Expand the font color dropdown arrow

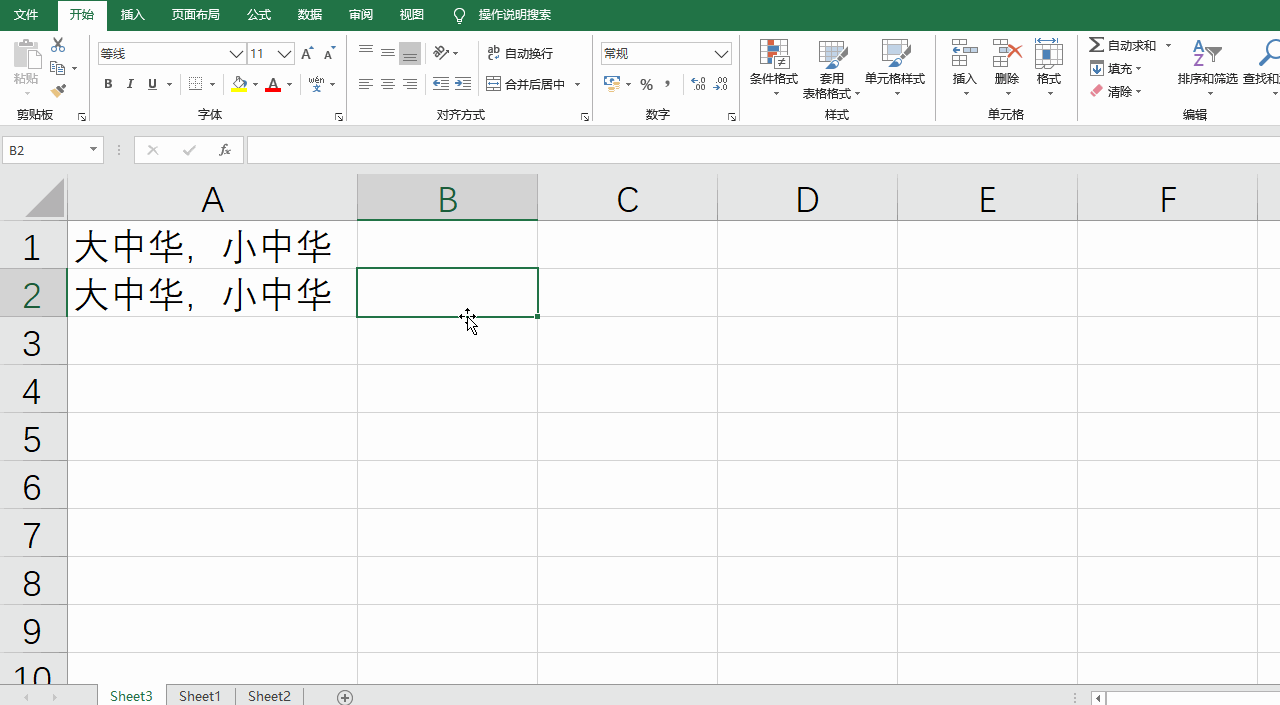click(289, 84)
